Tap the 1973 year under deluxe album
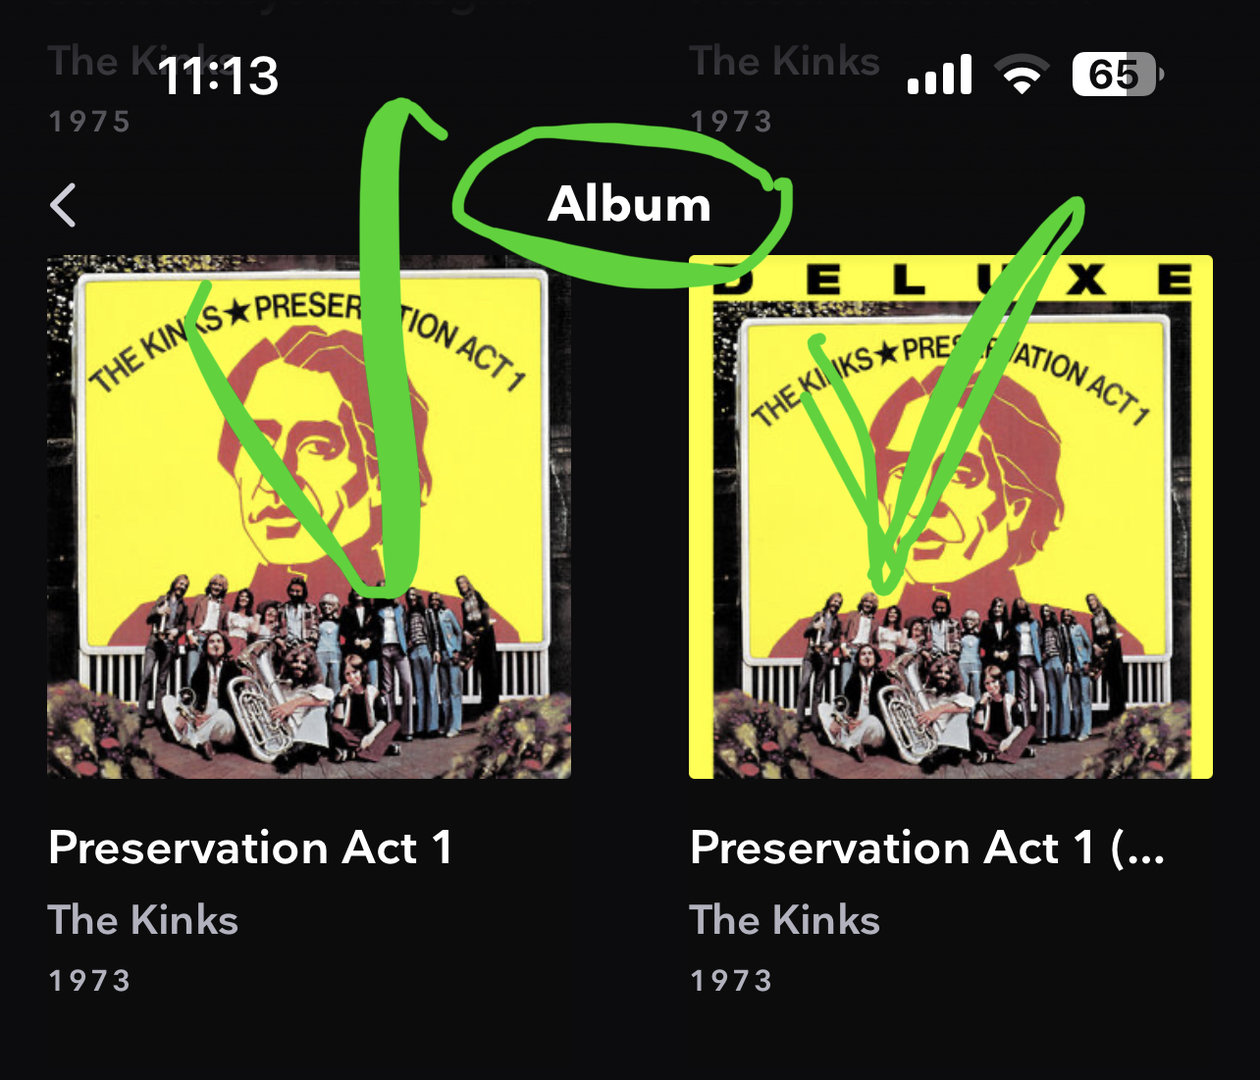This screenshot has height=1080, width=1260. [732, 981]
